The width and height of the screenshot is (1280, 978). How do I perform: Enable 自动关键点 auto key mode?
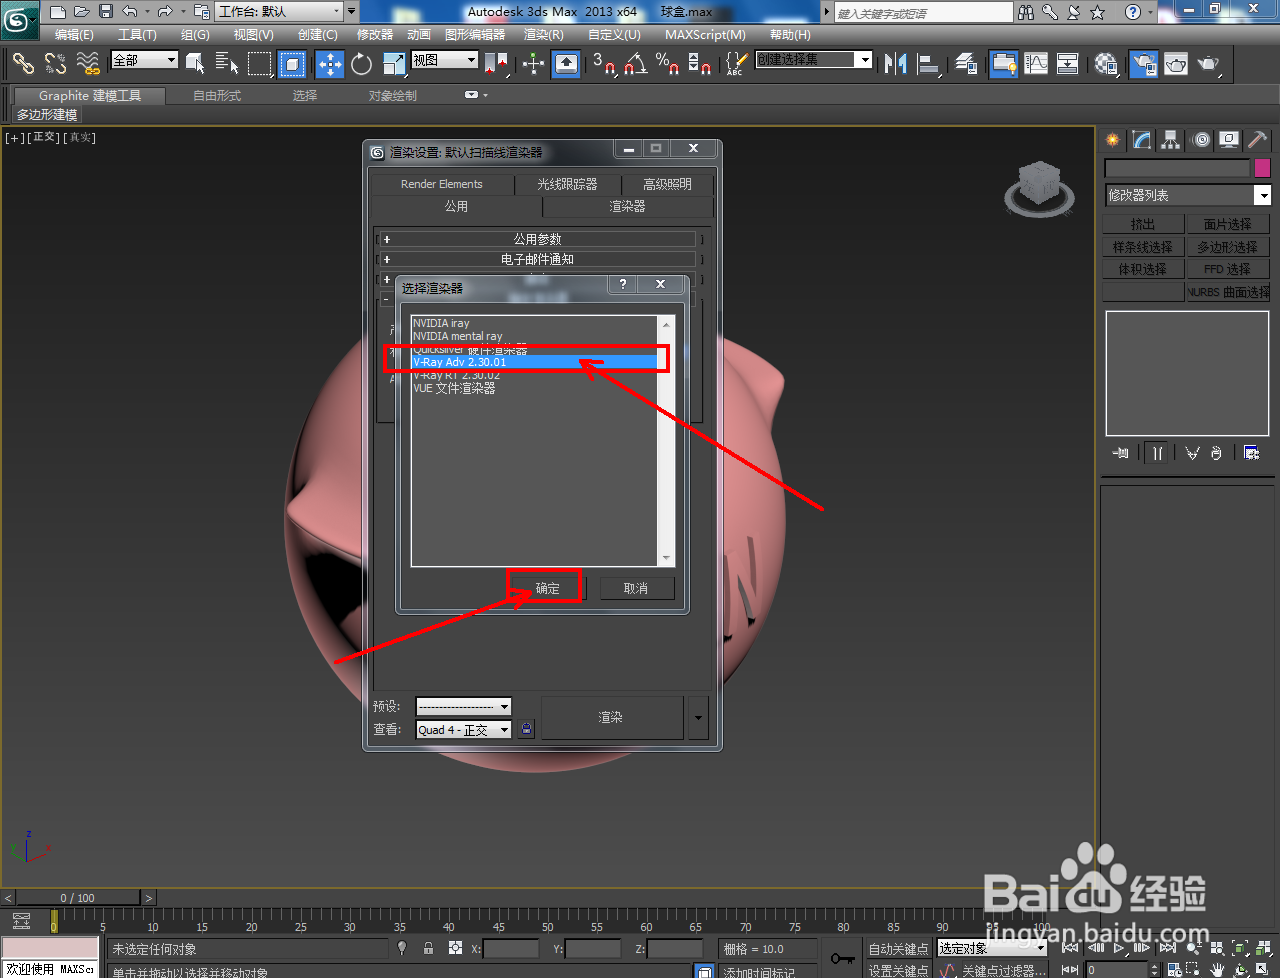click(897, 947)
